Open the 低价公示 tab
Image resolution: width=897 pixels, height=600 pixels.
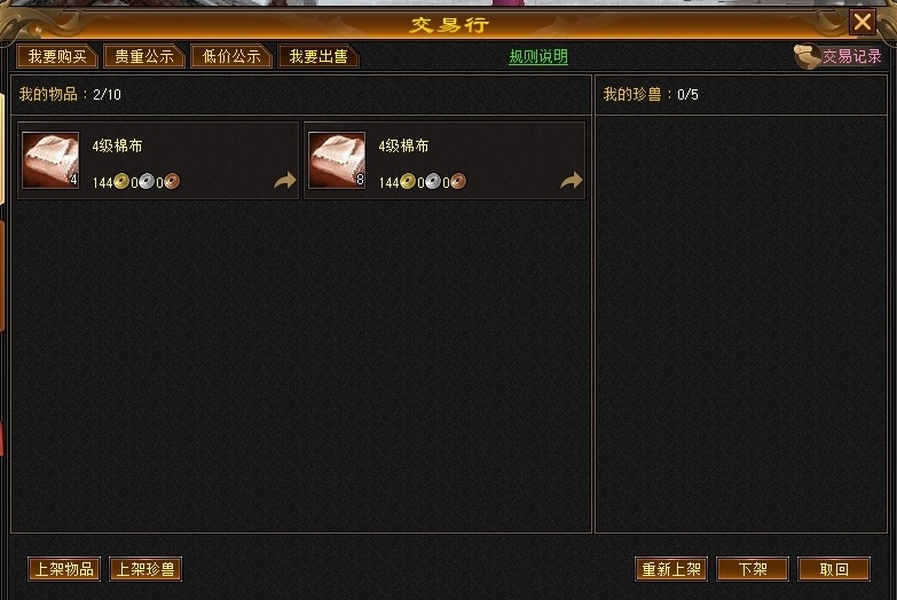pyautogui.click(x=231, y=56)
